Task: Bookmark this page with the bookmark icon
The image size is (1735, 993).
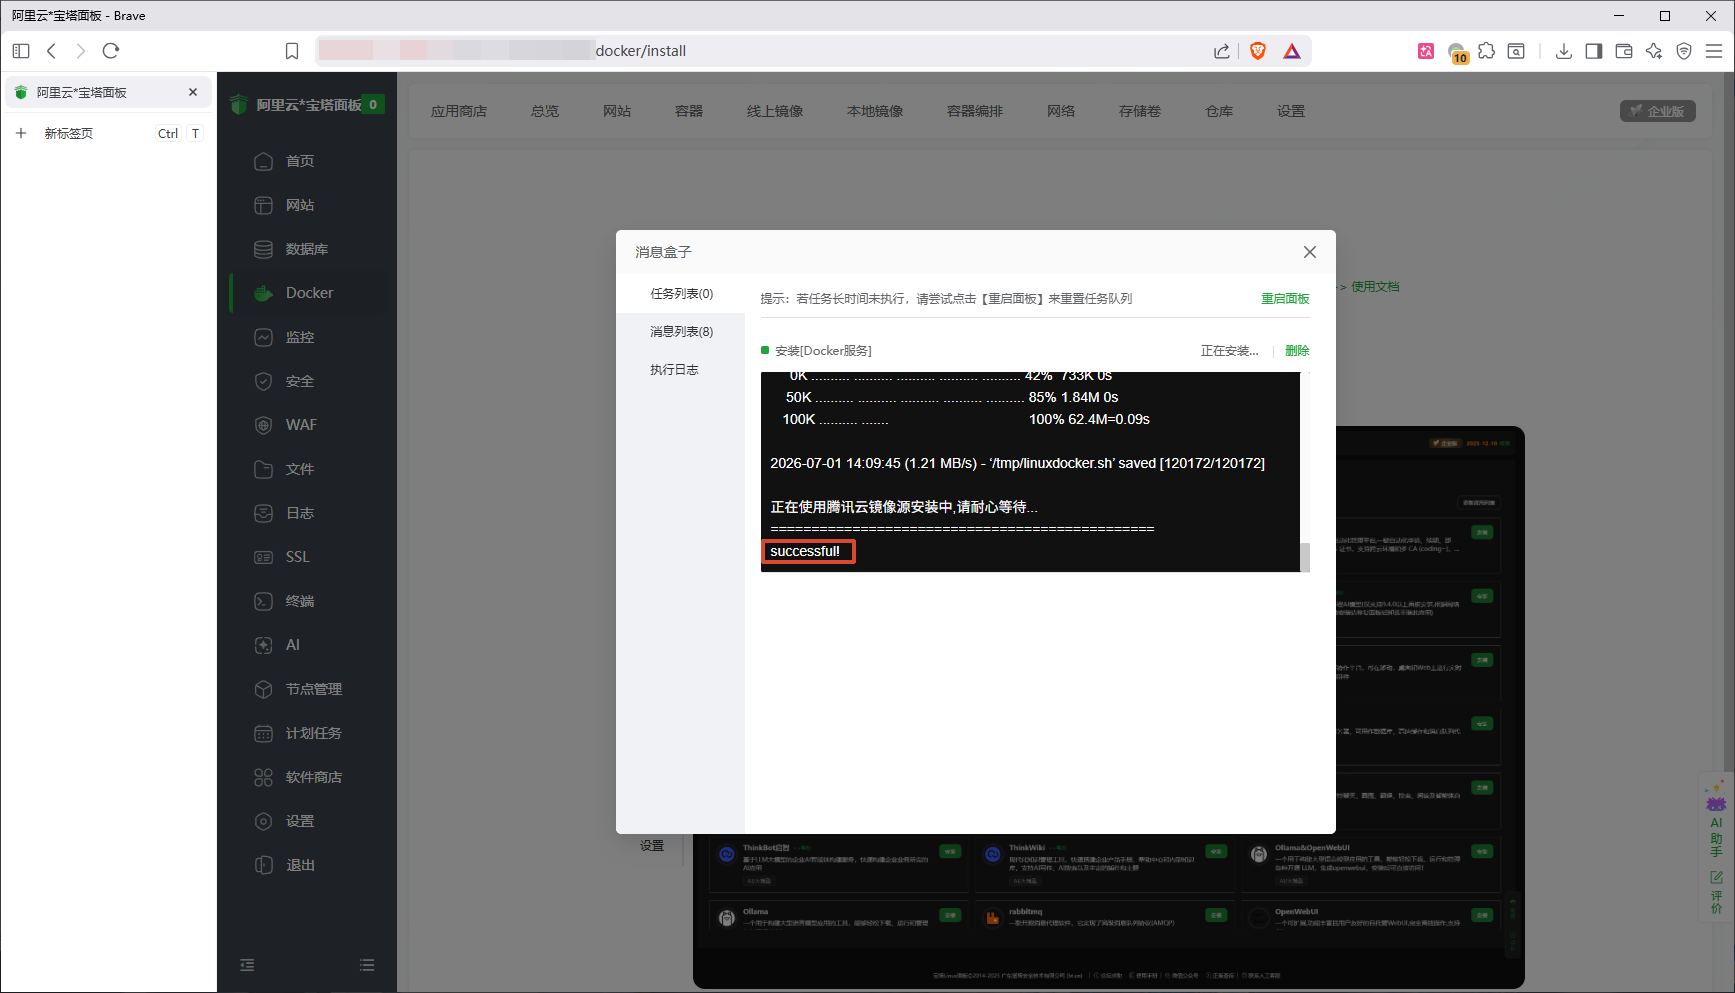Action: [292, 51]
